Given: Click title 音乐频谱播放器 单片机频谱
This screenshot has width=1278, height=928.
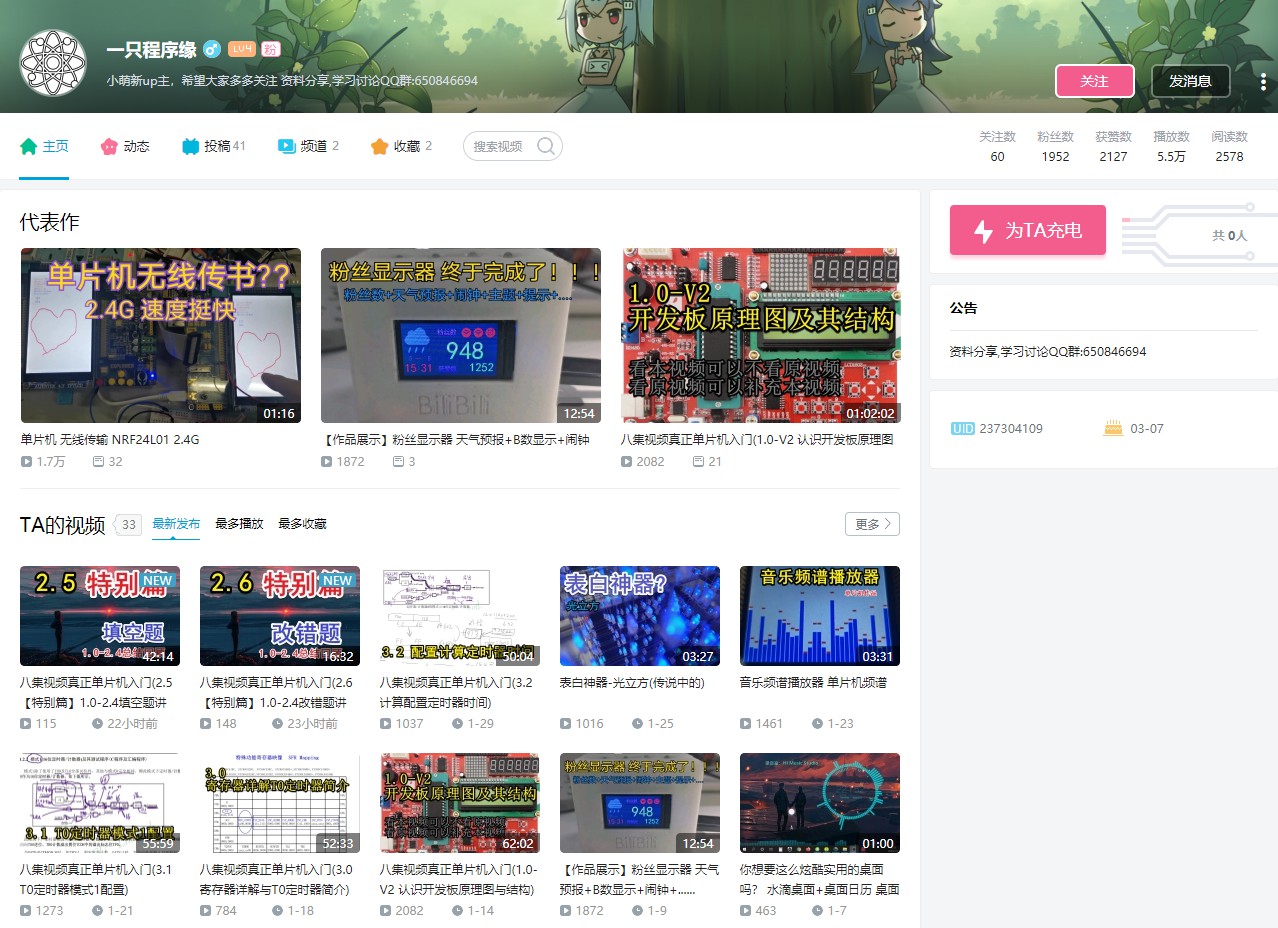Looking at the screenshot, I should click(x=813, y=682).
